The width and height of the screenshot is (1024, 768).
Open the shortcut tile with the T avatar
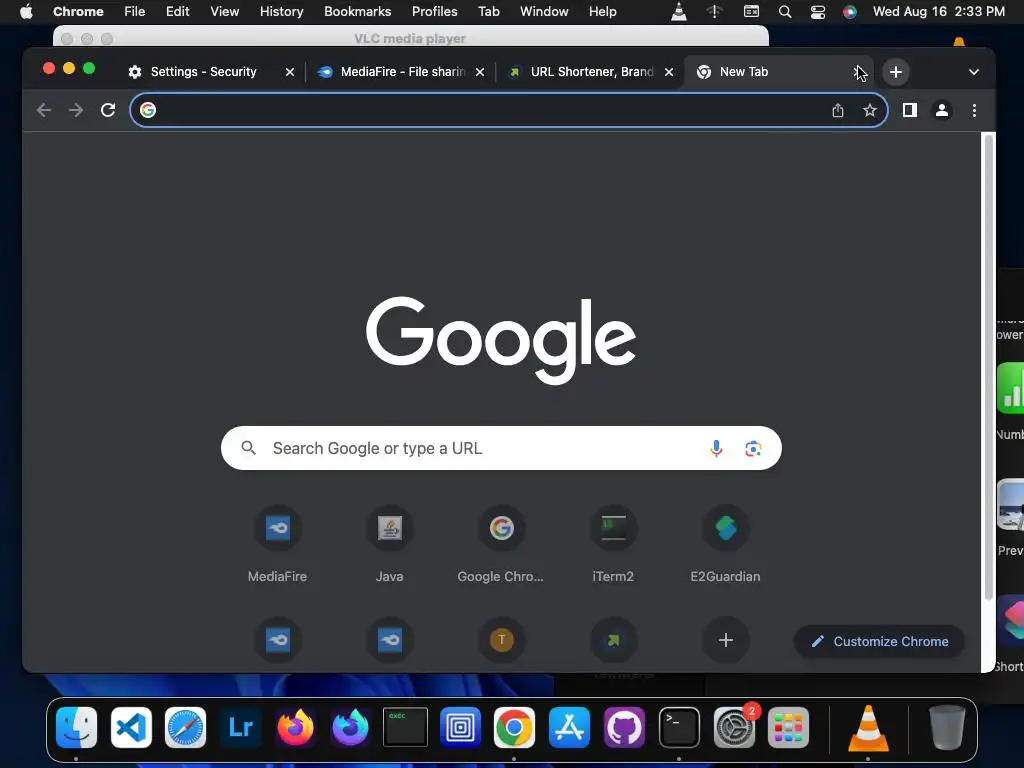(502, 639)
